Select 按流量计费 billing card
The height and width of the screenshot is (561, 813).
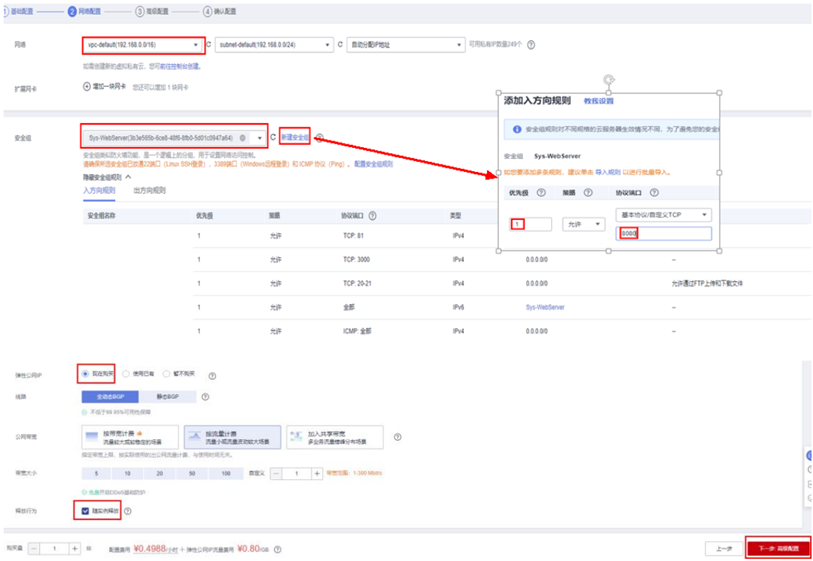(232, 437)
